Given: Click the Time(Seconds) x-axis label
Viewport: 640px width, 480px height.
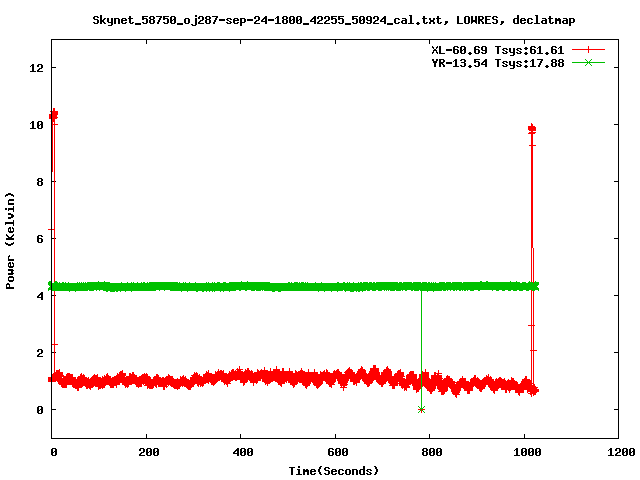Looking at the screenshot, I should [333, 471].
